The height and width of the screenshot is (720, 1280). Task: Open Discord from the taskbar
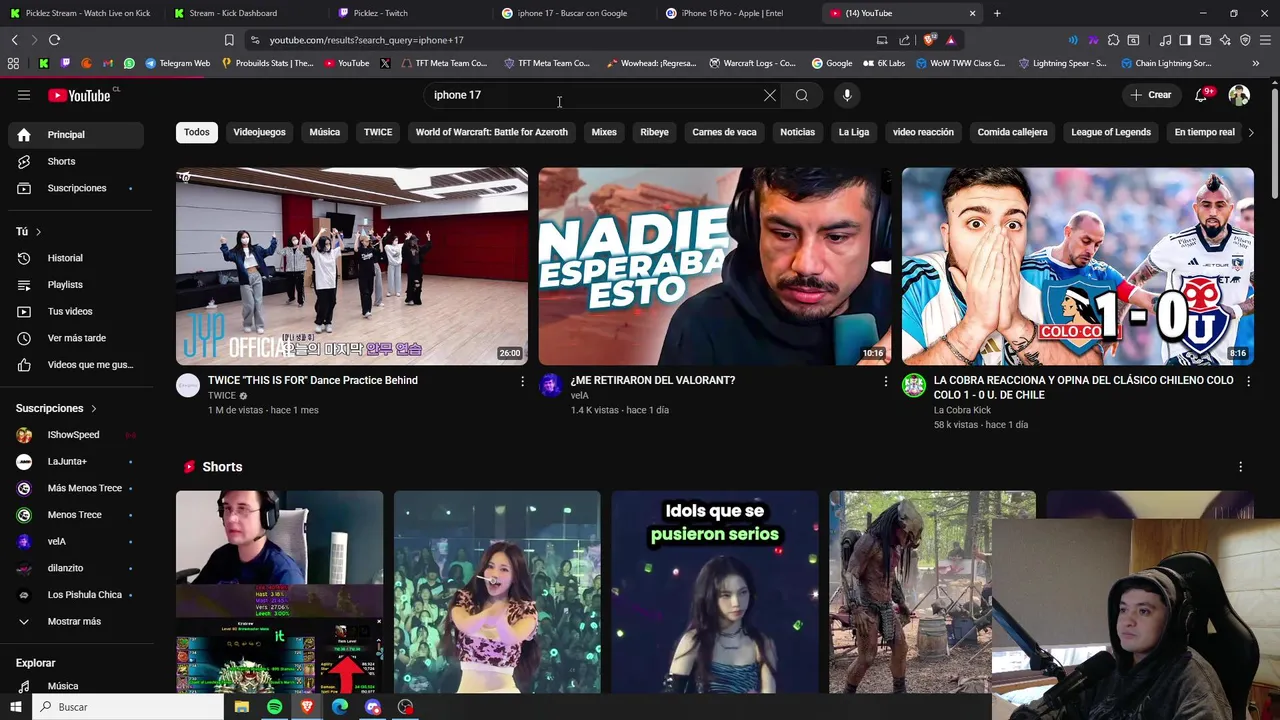[373, 707]
